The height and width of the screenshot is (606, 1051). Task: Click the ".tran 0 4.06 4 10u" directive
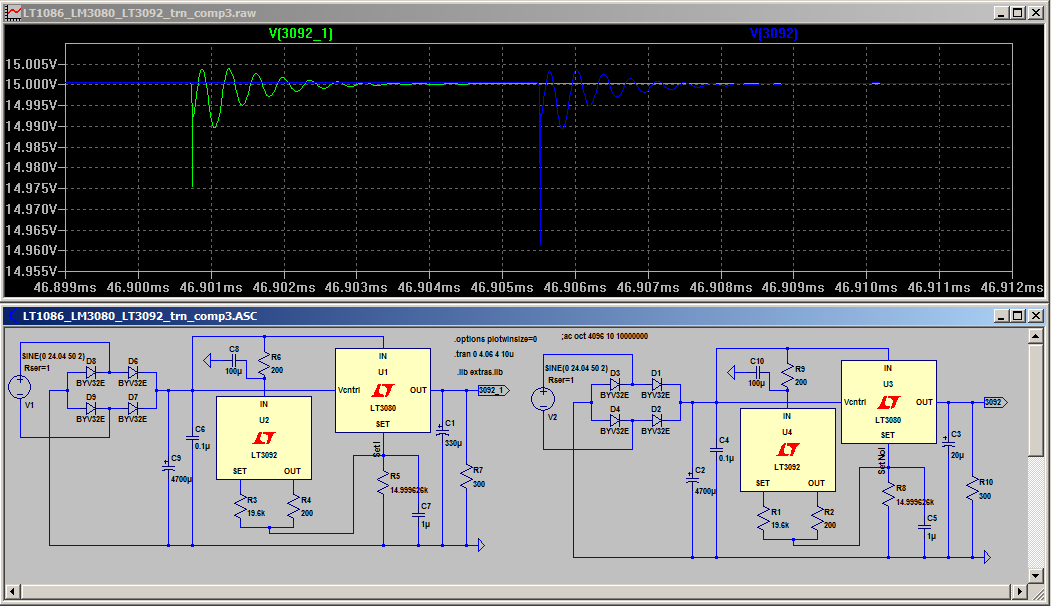click(x=484, y=354)
